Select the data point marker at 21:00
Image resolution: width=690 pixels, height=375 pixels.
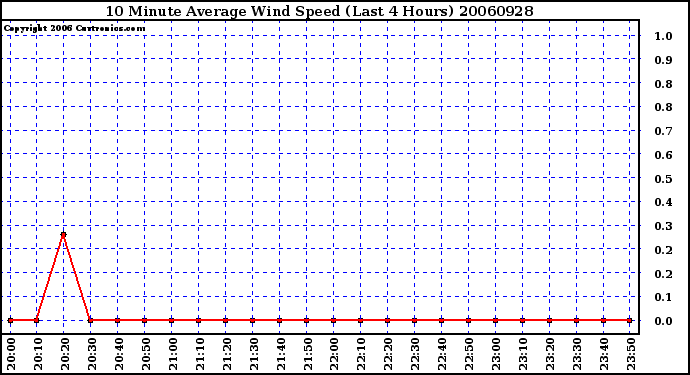(x=171, y=320)
